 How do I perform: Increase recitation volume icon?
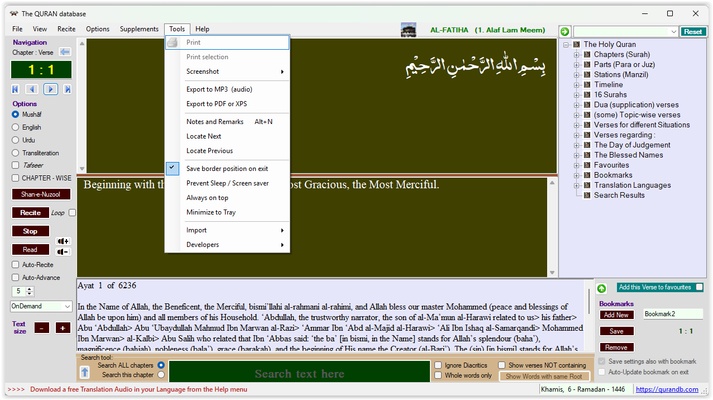pos(63,241)
